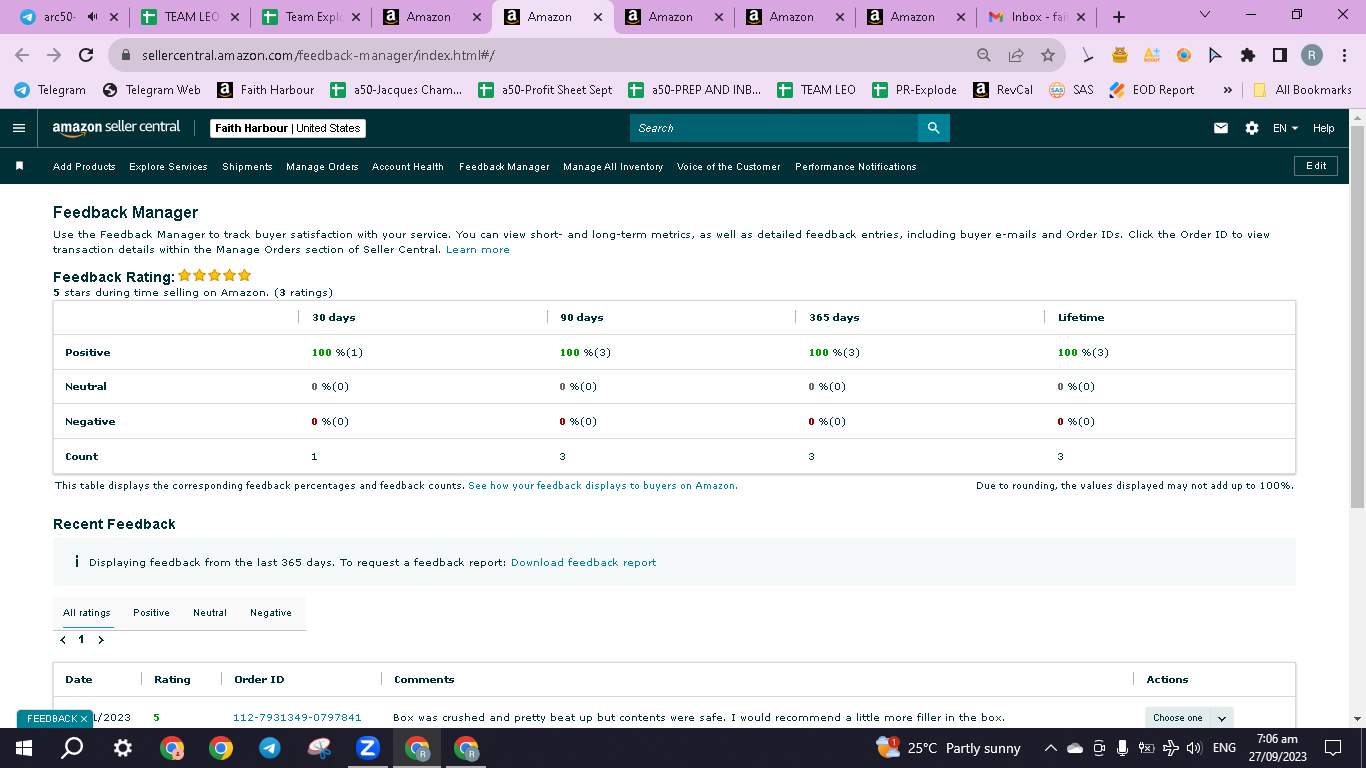Image resolution: width=1366 pixels, height=768 pixels.
Task: Share this page from the address bar
Action: tap(1016, 56)
